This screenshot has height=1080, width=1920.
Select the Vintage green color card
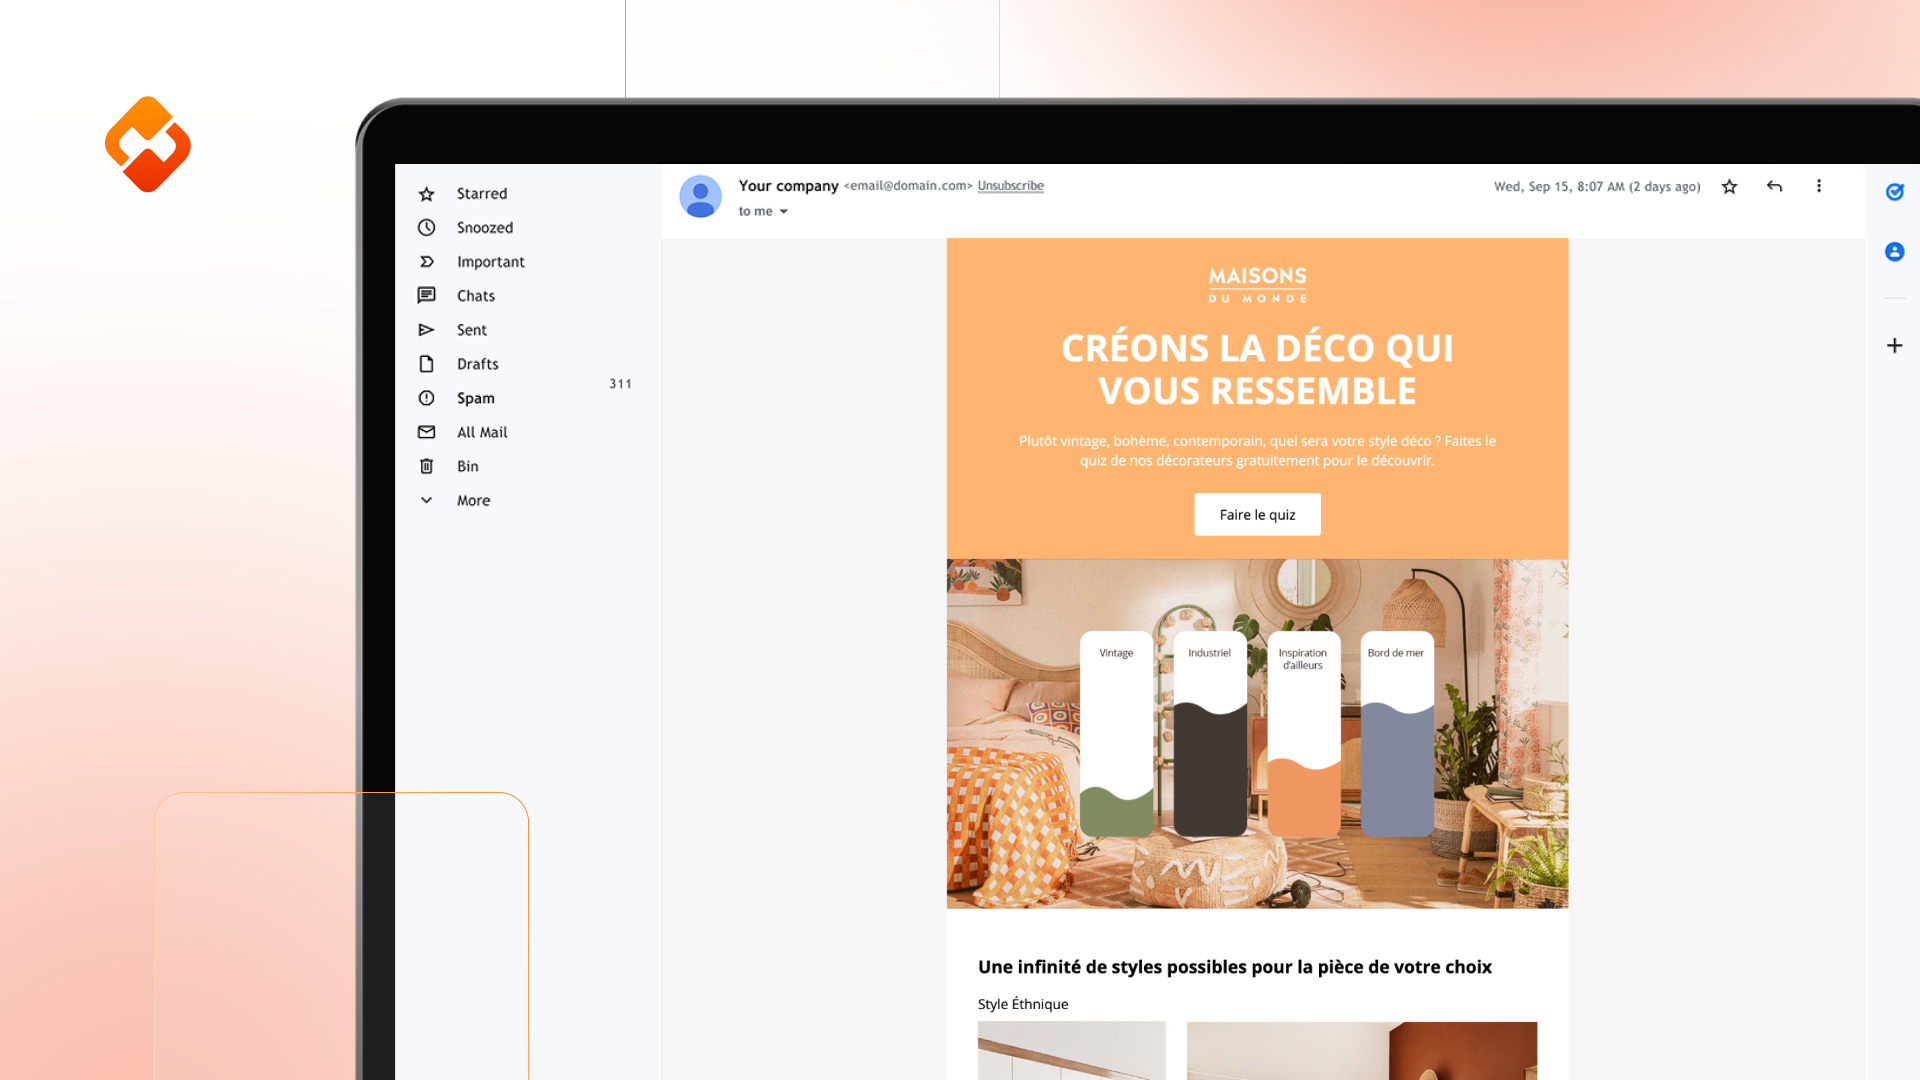(1116, 733)
